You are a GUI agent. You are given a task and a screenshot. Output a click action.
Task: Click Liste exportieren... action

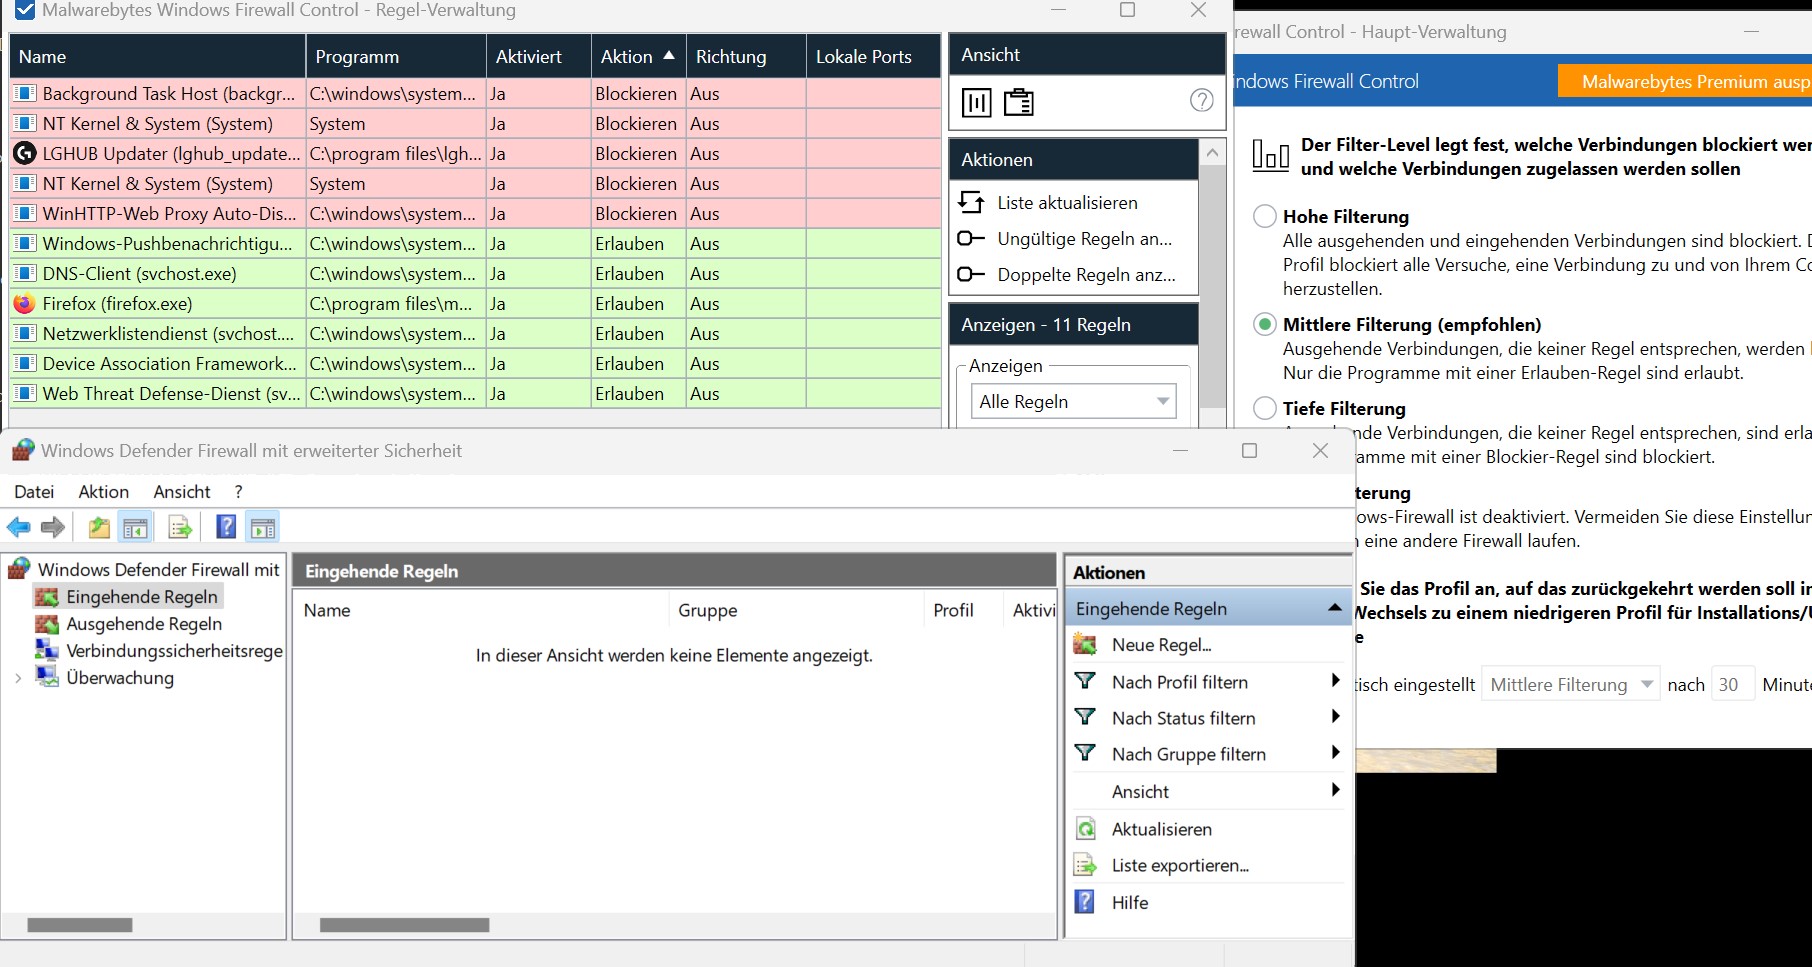tap(1180, 865)
